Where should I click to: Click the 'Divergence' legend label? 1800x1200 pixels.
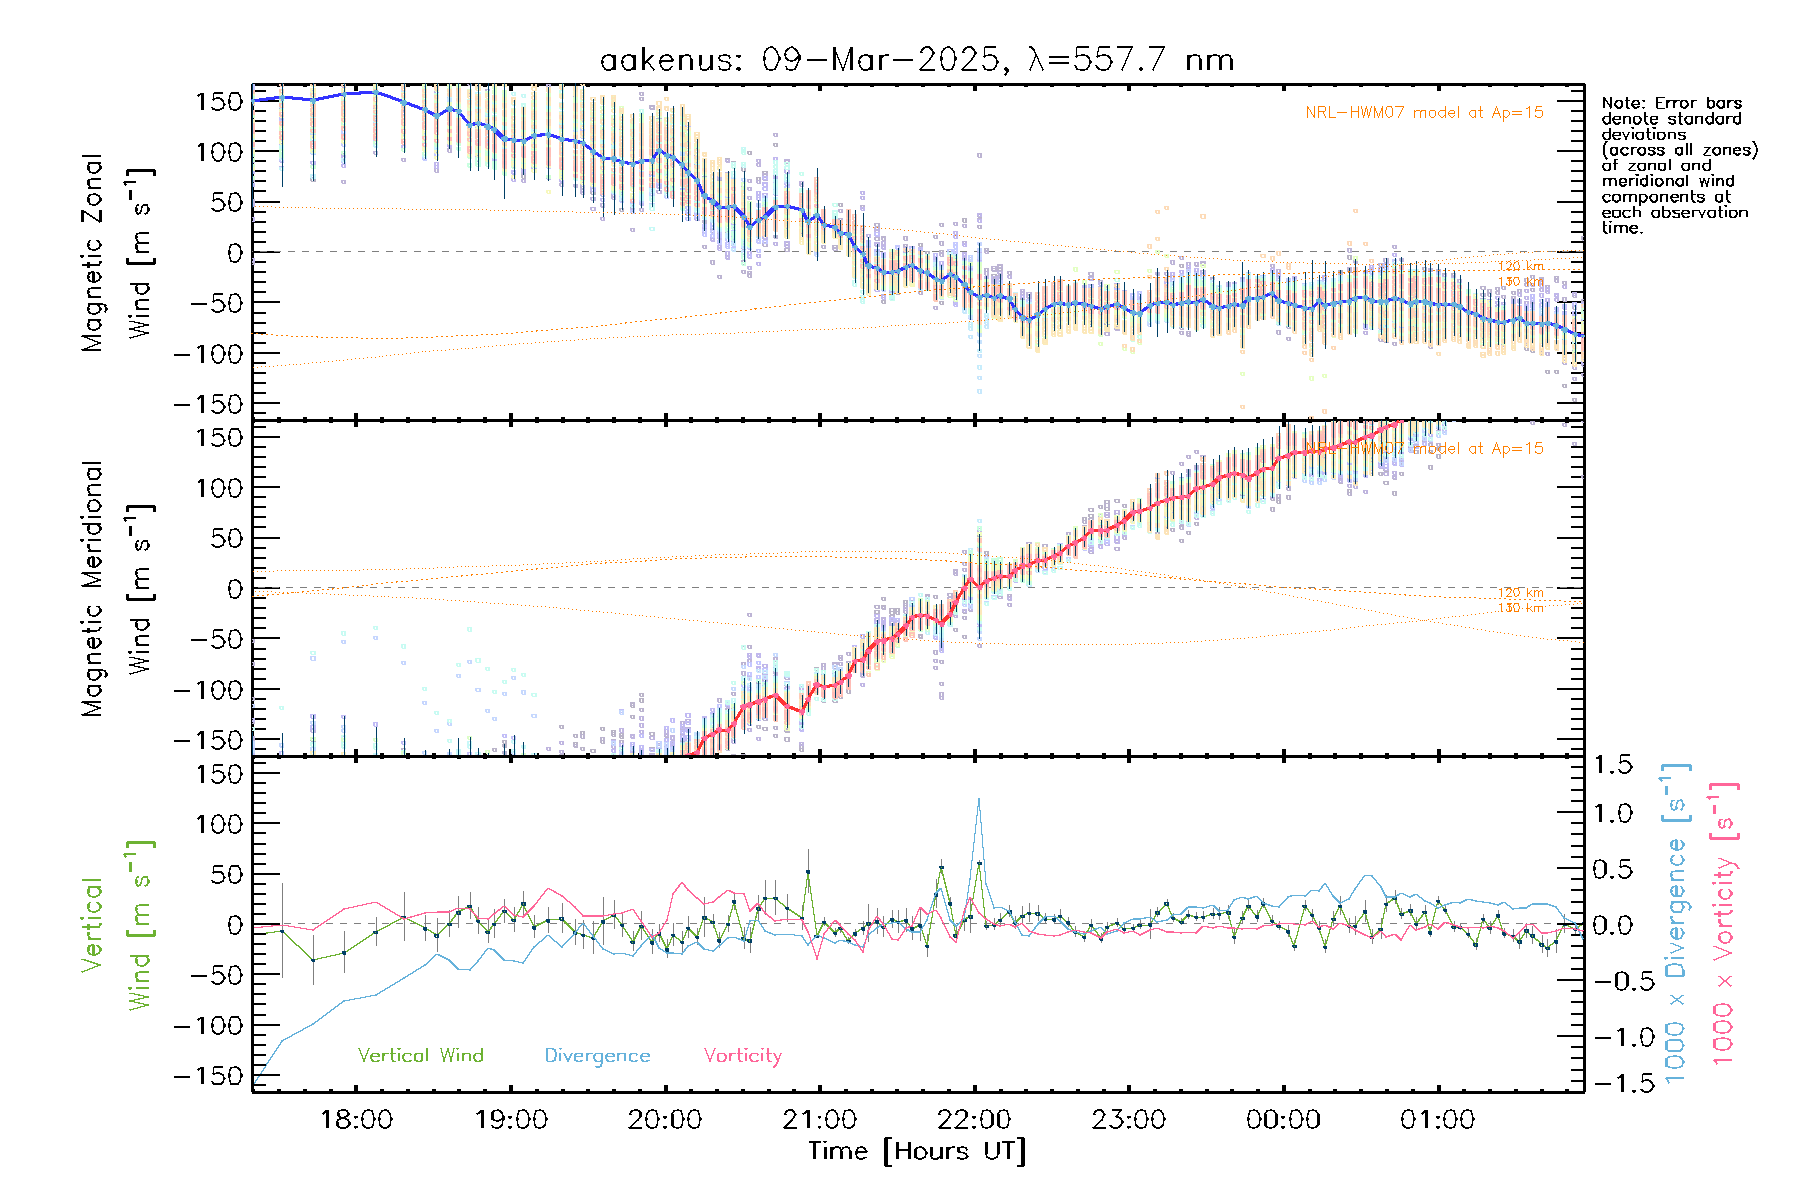(597, 1056)
